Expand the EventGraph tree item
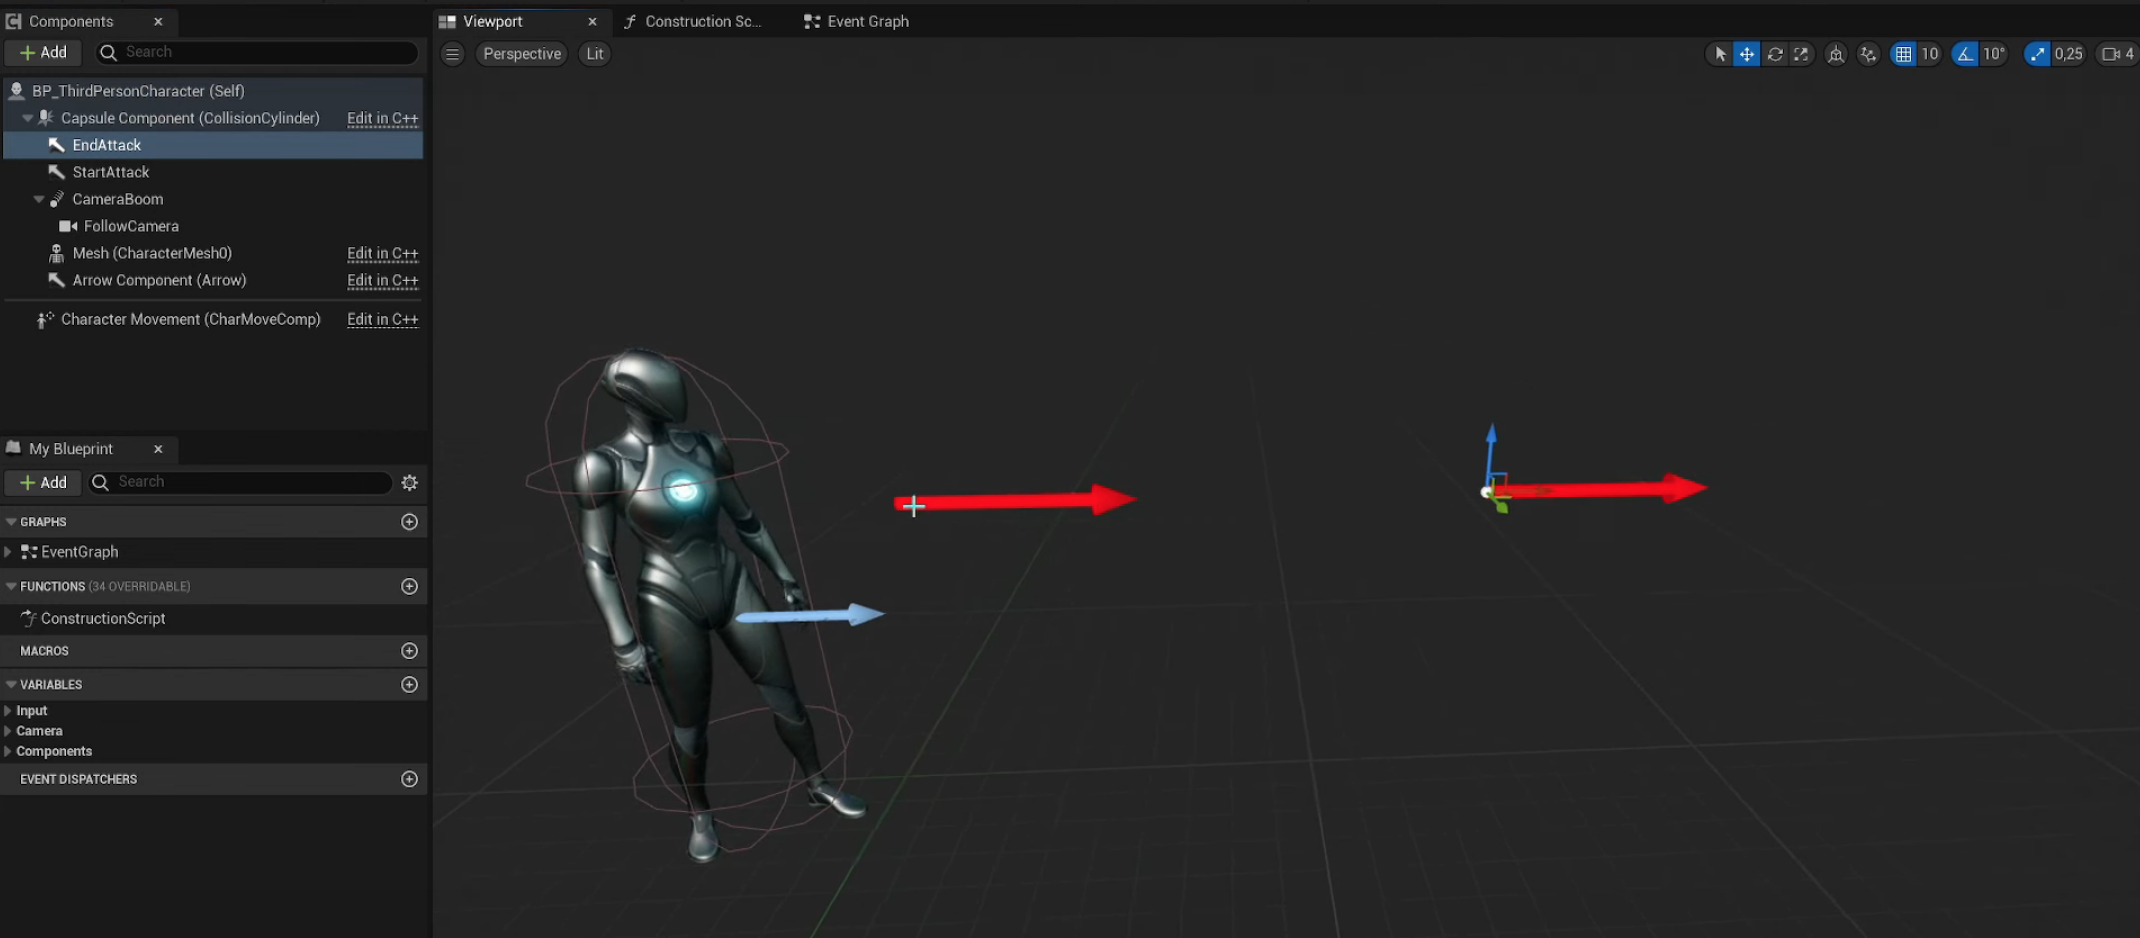The height and width of the screenshot is (938, 2140). click(x=8, y=552)
